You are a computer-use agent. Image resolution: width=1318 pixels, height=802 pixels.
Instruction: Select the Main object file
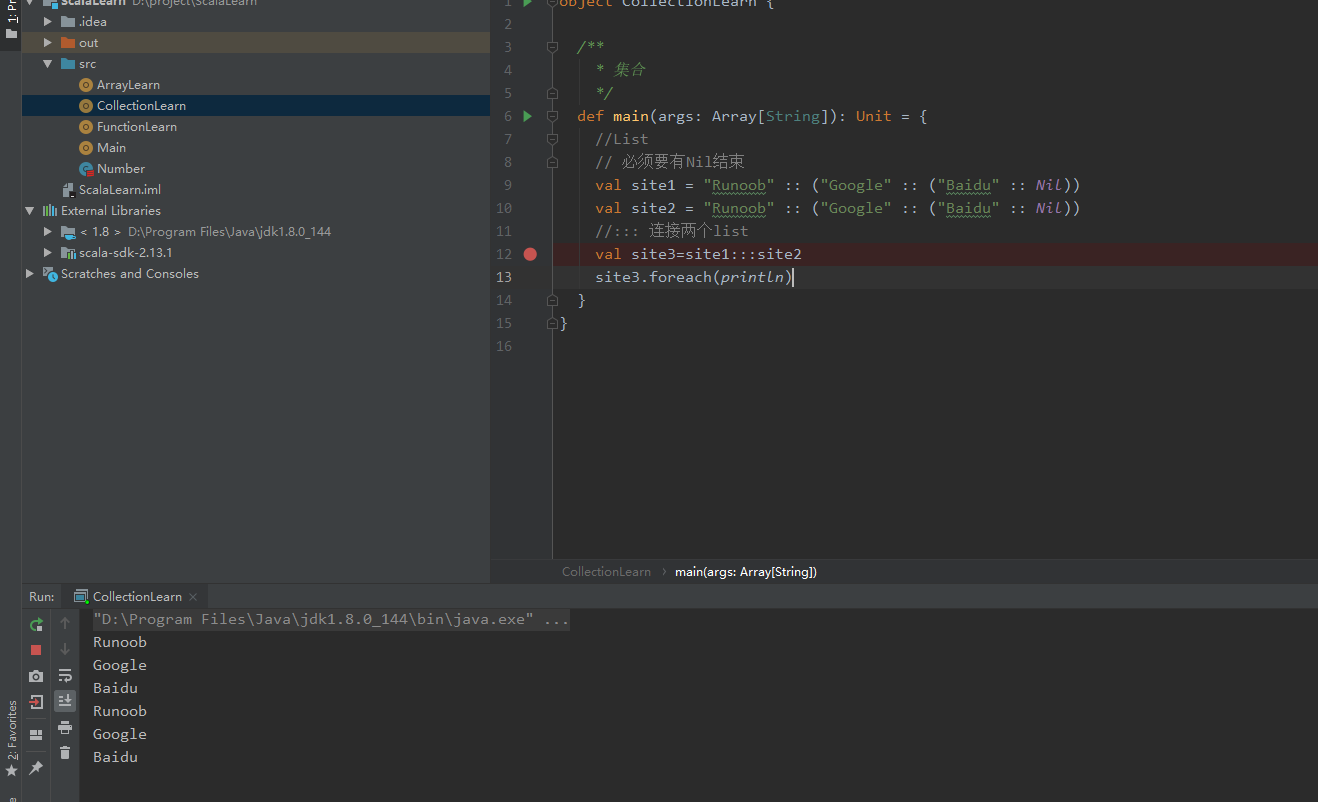[x=111, y=147]
